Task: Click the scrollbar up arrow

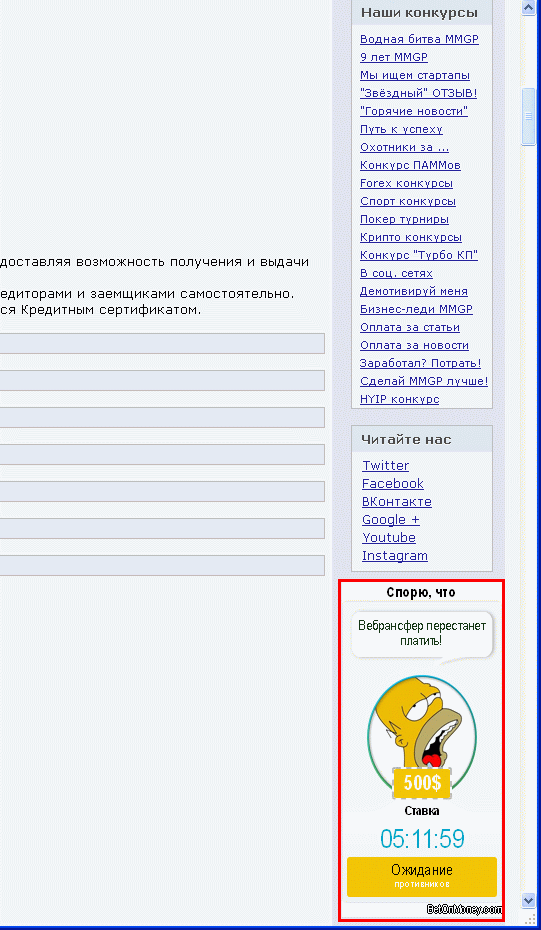Action: click(x=529, y=7)
